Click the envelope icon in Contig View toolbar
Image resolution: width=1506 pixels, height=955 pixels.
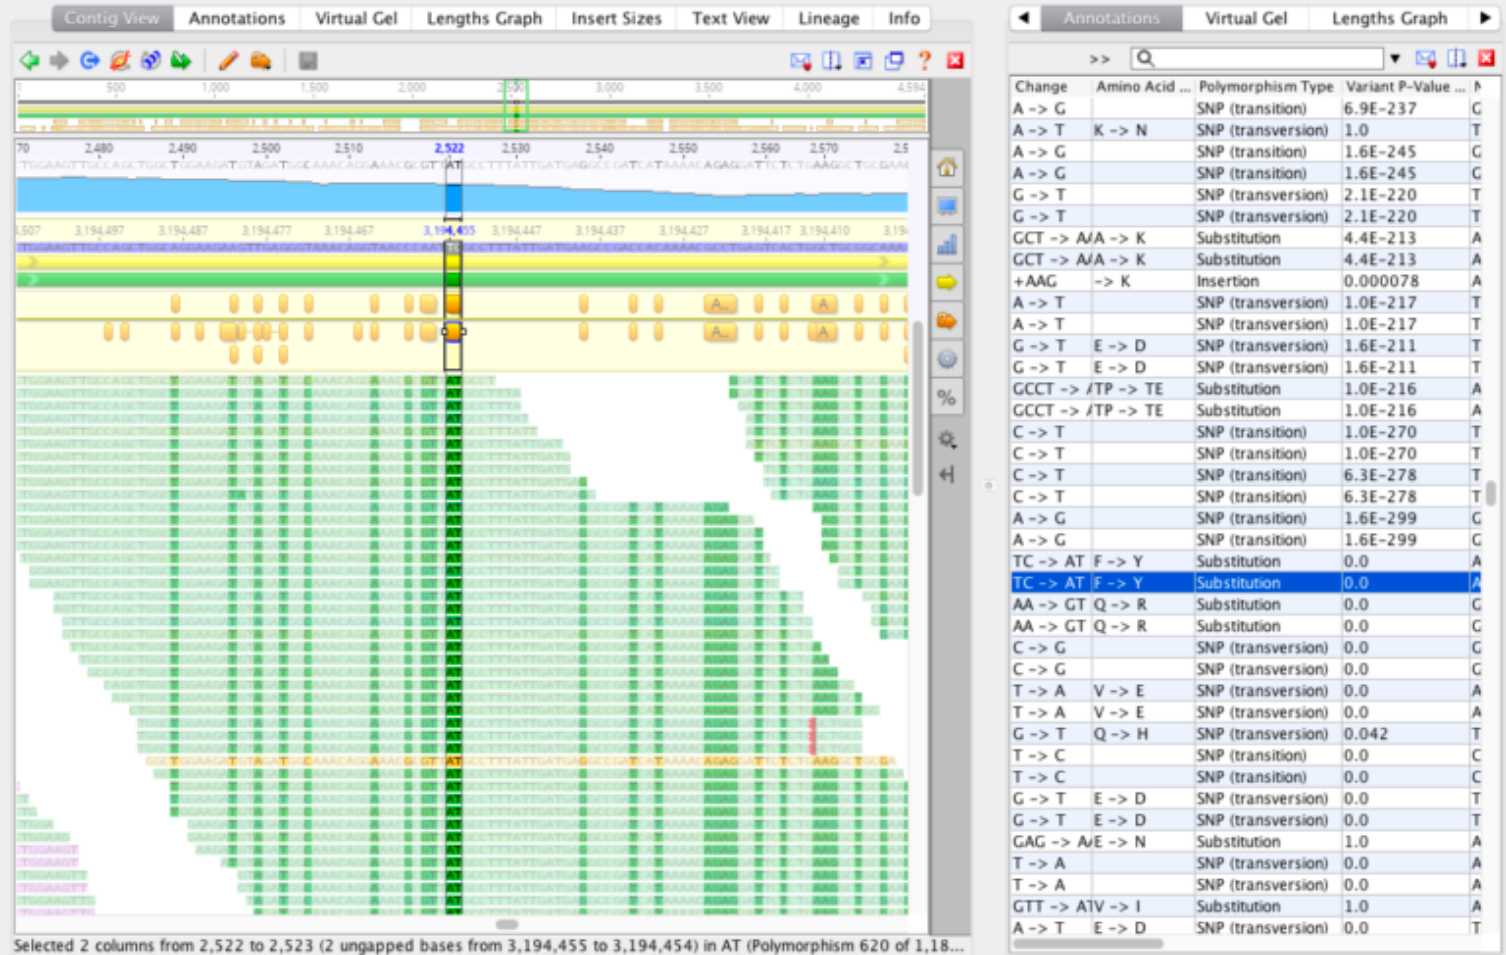tap(800, 61)
